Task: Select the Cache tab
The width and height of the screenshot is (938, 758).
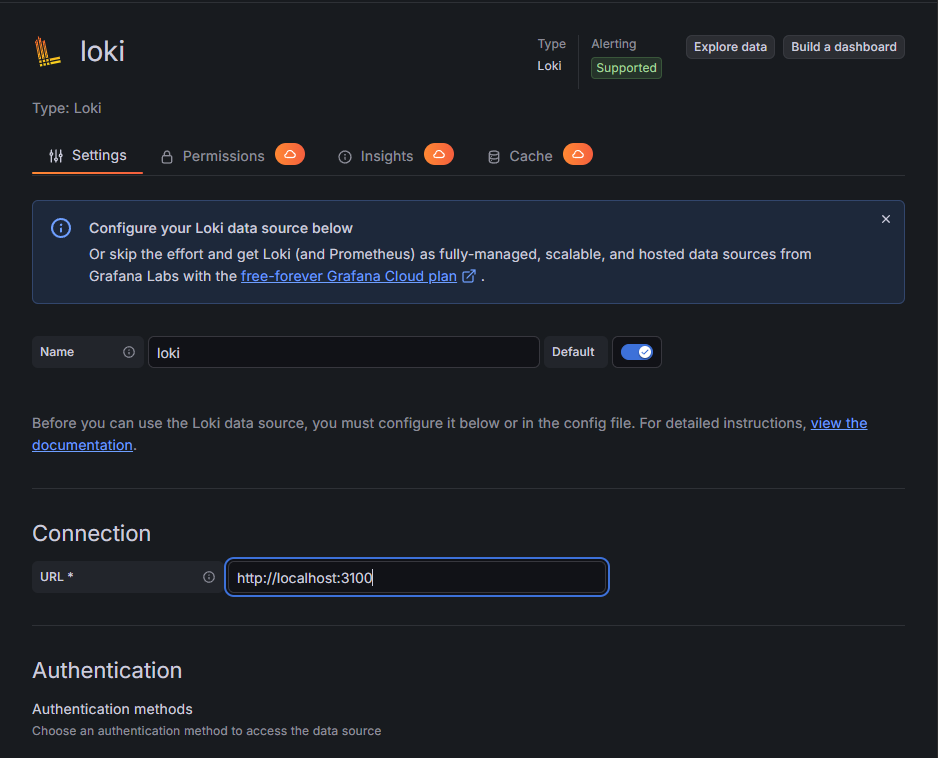Action: tap(520, 156)
